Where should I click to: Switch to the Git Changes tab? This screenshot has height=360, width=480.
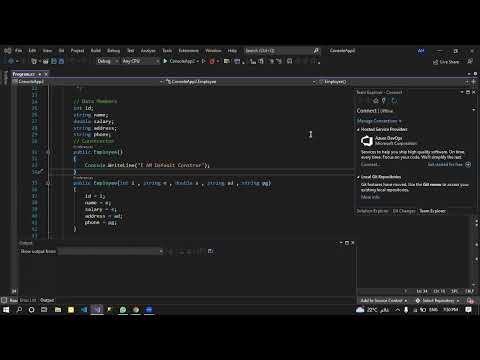click(404, 211)
